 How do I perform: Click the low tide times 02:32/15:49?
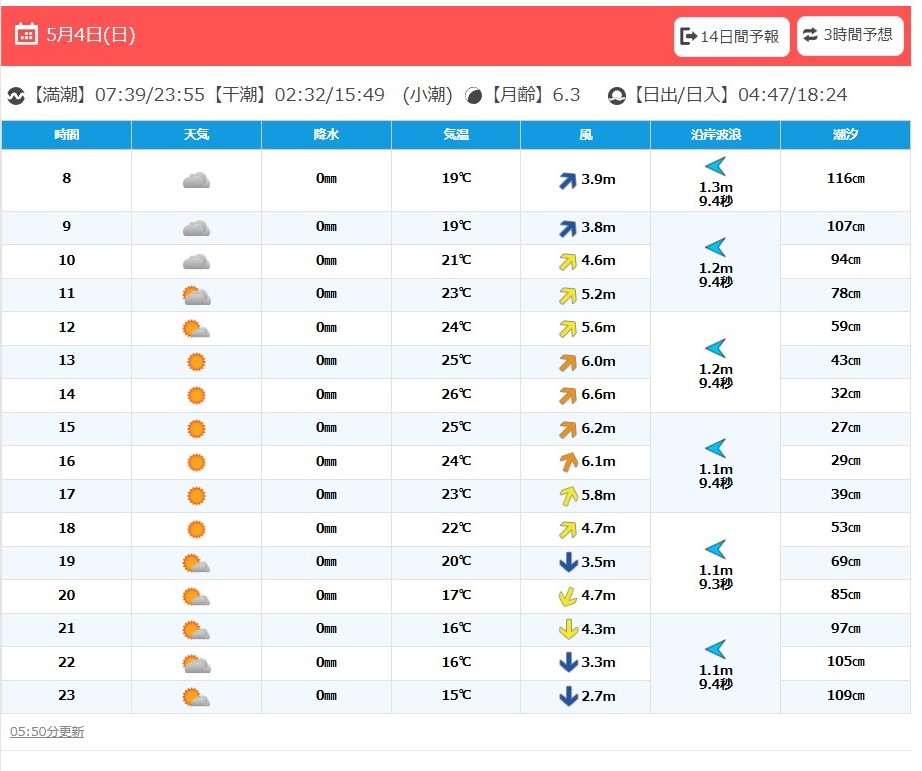click(329, 95)
